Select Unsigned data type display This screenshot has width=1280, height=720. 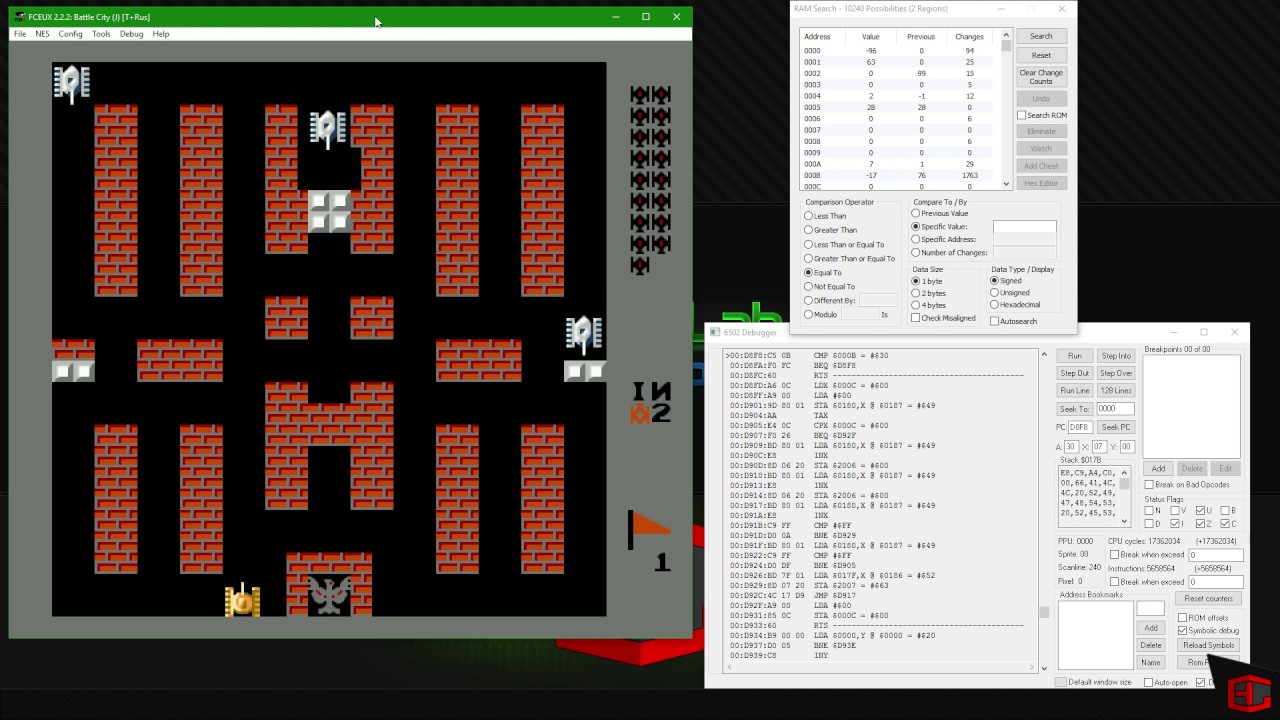click(994, 293)
